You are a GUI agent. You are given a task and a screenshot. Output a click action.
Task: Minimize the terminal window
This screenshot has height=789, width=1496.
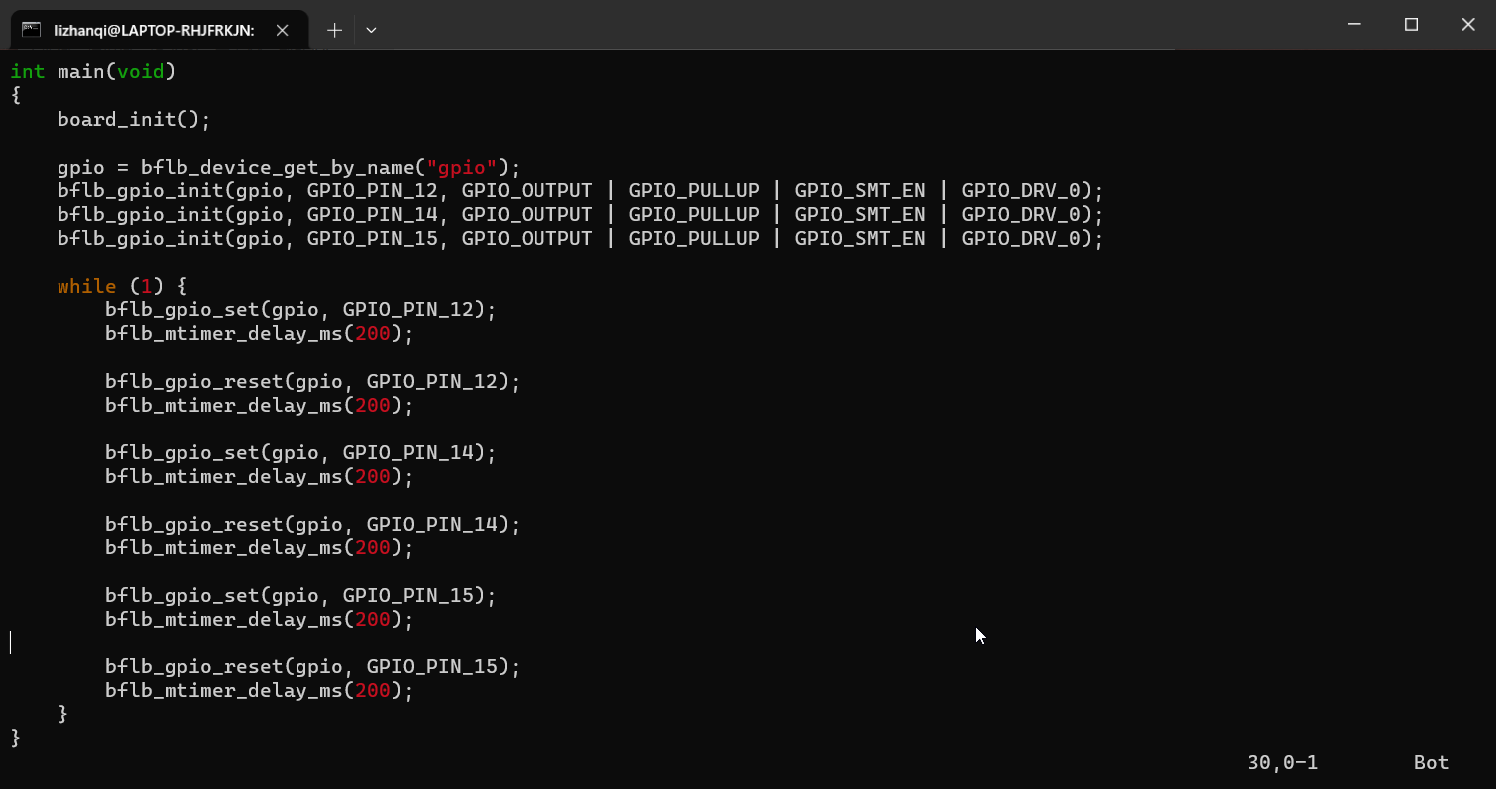coord(1355,24)
